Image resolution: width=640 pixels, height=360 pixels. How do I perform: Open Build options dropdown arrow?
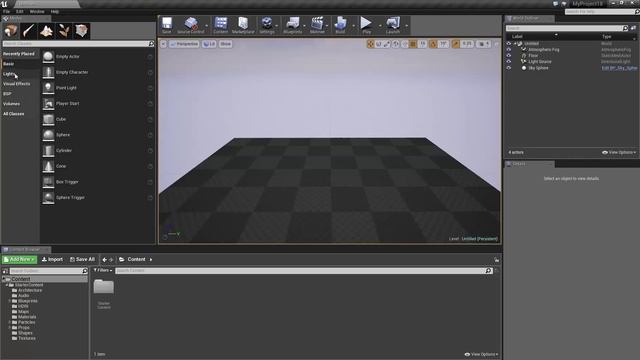tap(353, 26)
